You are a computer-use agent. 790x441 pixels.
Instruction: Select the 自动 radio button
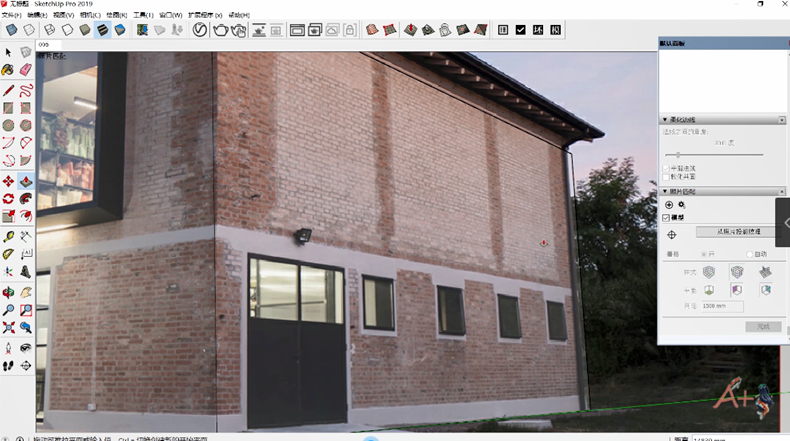750,254
